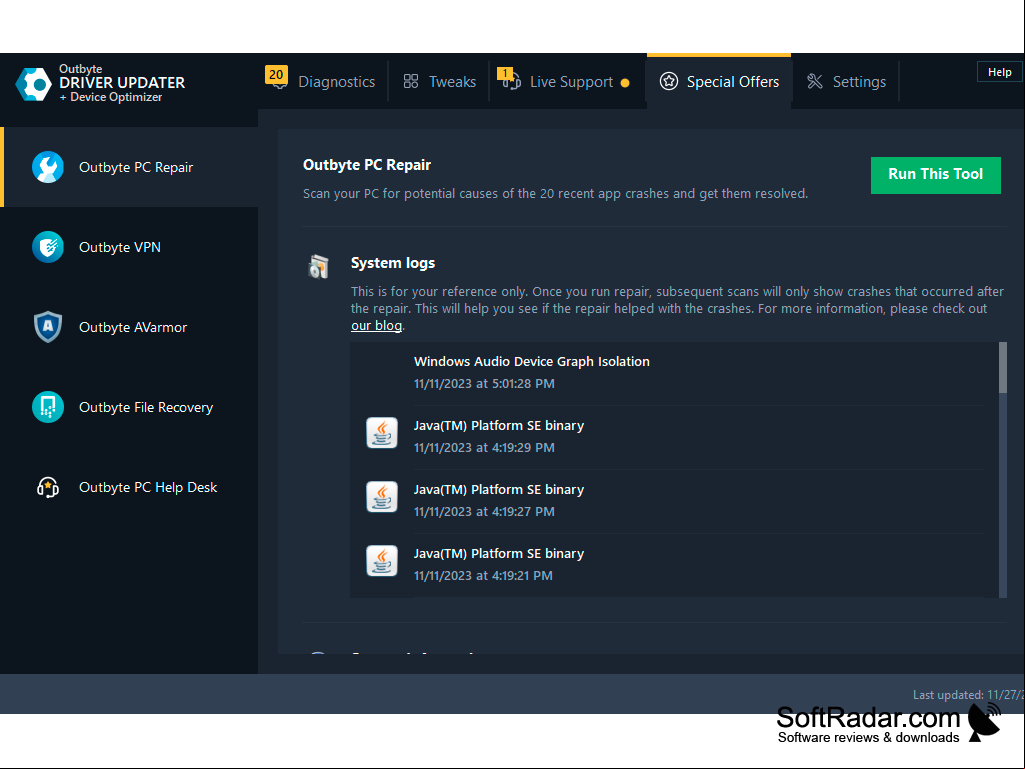Click the Outbyte Driver Updater logo icon
1025x769 pixels.
coord(33,84)
